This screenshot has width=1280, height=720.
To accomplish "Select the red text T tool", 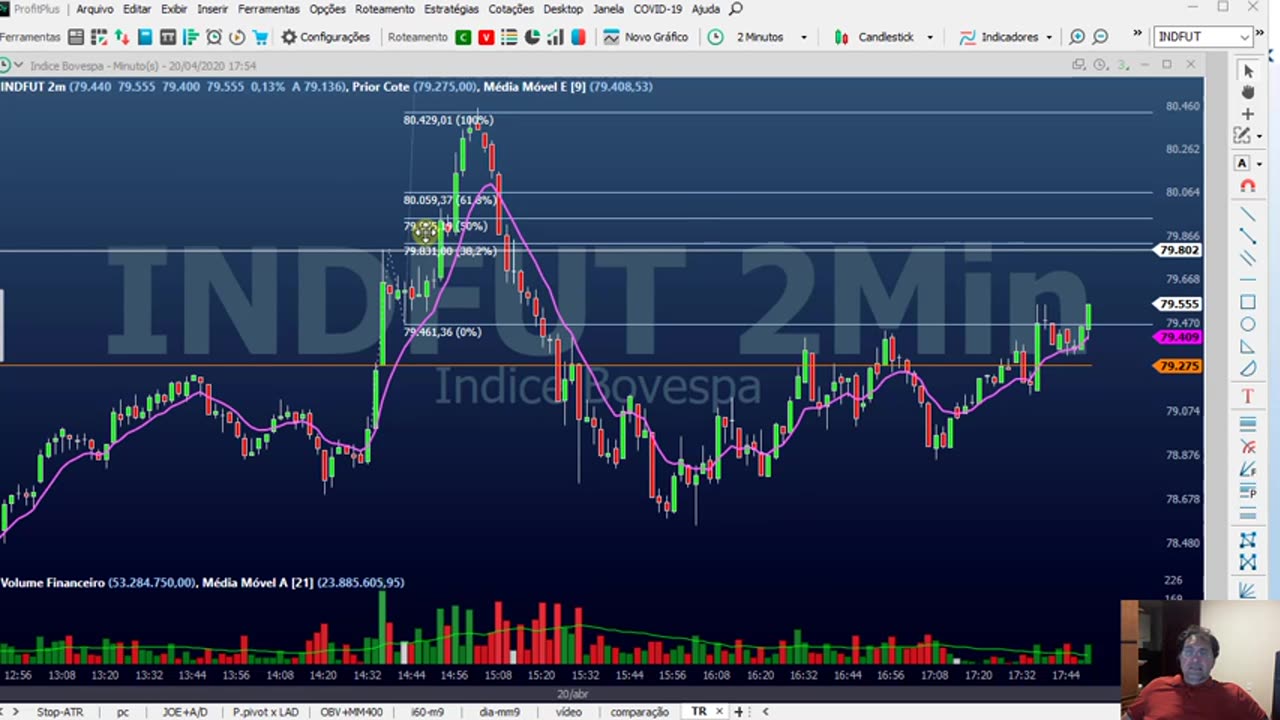I will click(1248, 397).
